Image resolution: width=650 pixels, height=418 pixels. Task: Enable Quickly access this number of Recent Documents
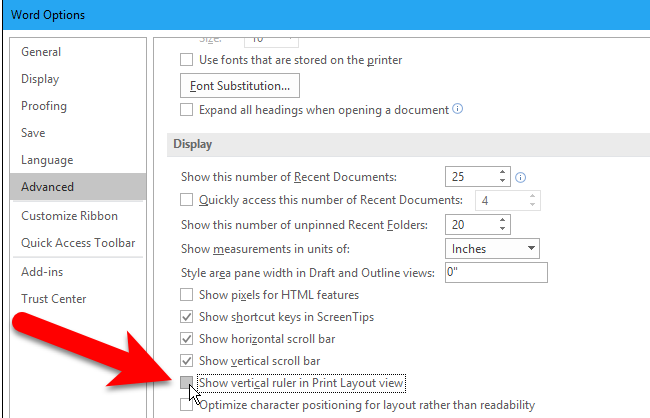tap(186, 200)
